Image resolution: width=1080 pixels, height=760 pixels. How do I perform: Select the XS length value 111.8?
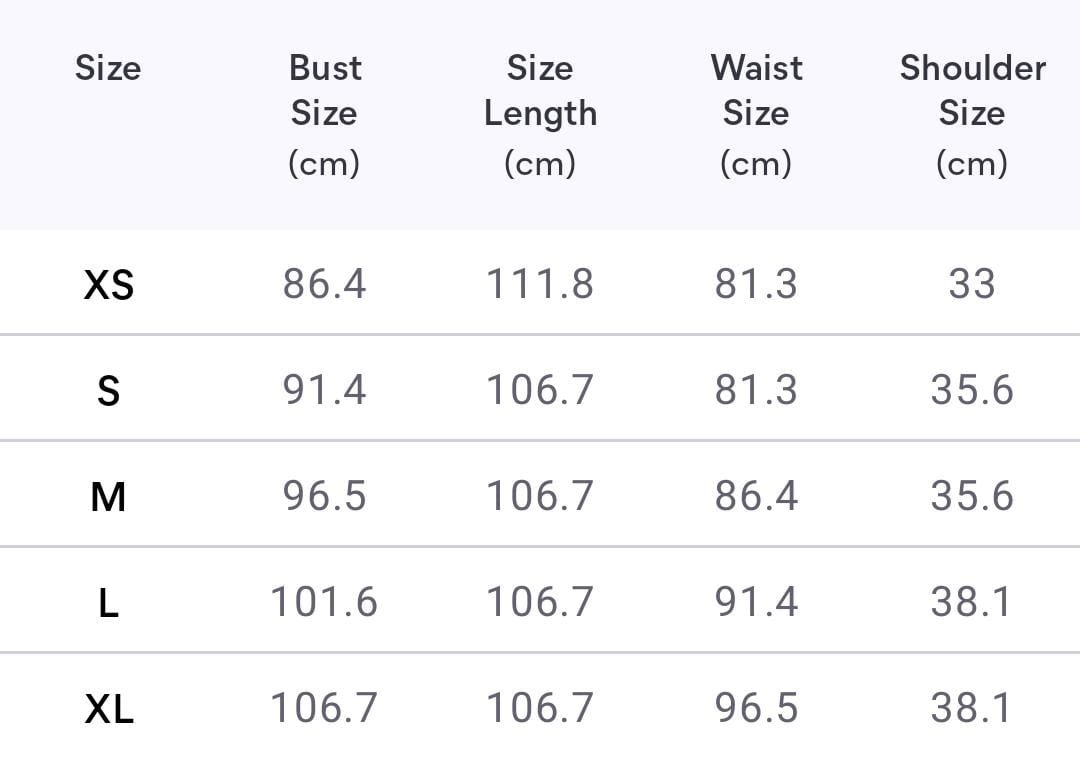tap(540, 284)
